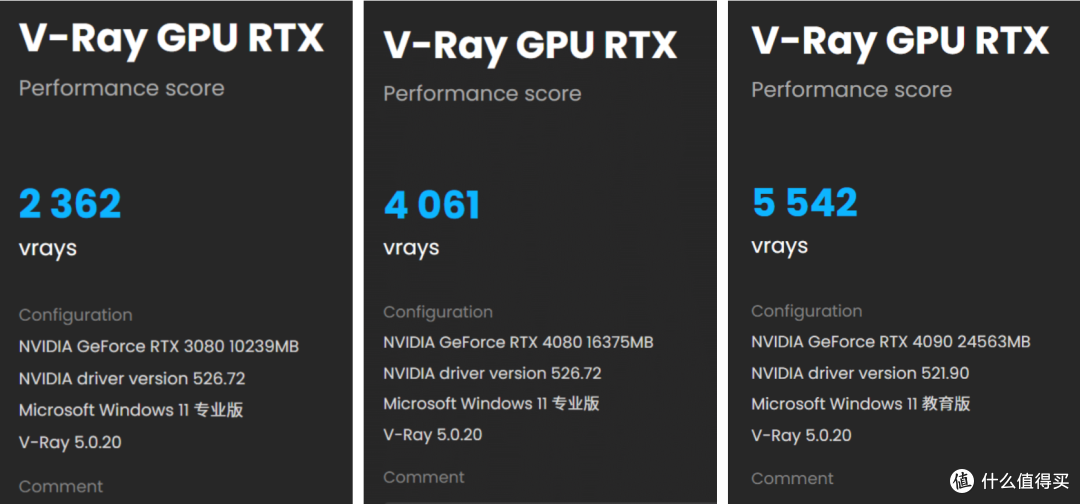The image size is (1080, 504).
Task: Click the first panel's V-Ray GPU RTX title
Action: [x=172, y=39]
